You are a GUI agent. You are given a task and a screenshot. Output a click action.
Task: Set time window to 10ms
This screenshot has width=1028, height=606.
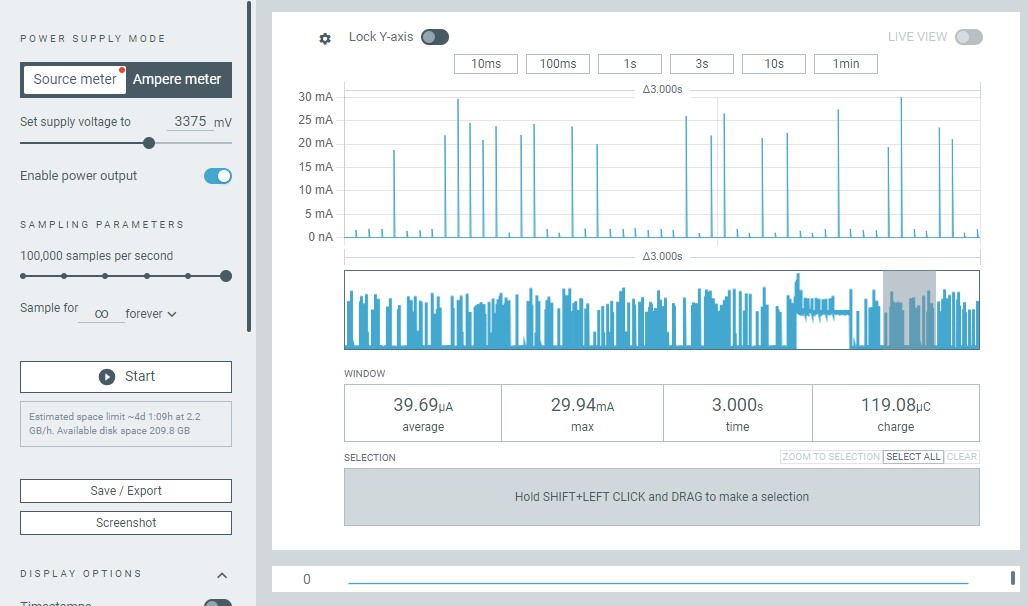[x=486, y=64]
